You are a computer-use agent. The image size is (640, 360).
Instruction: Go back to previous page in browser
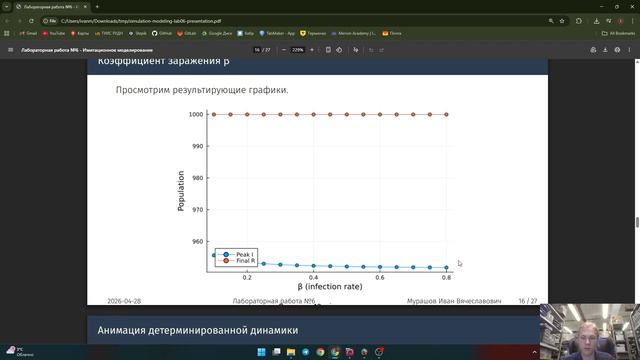[7, 21]
